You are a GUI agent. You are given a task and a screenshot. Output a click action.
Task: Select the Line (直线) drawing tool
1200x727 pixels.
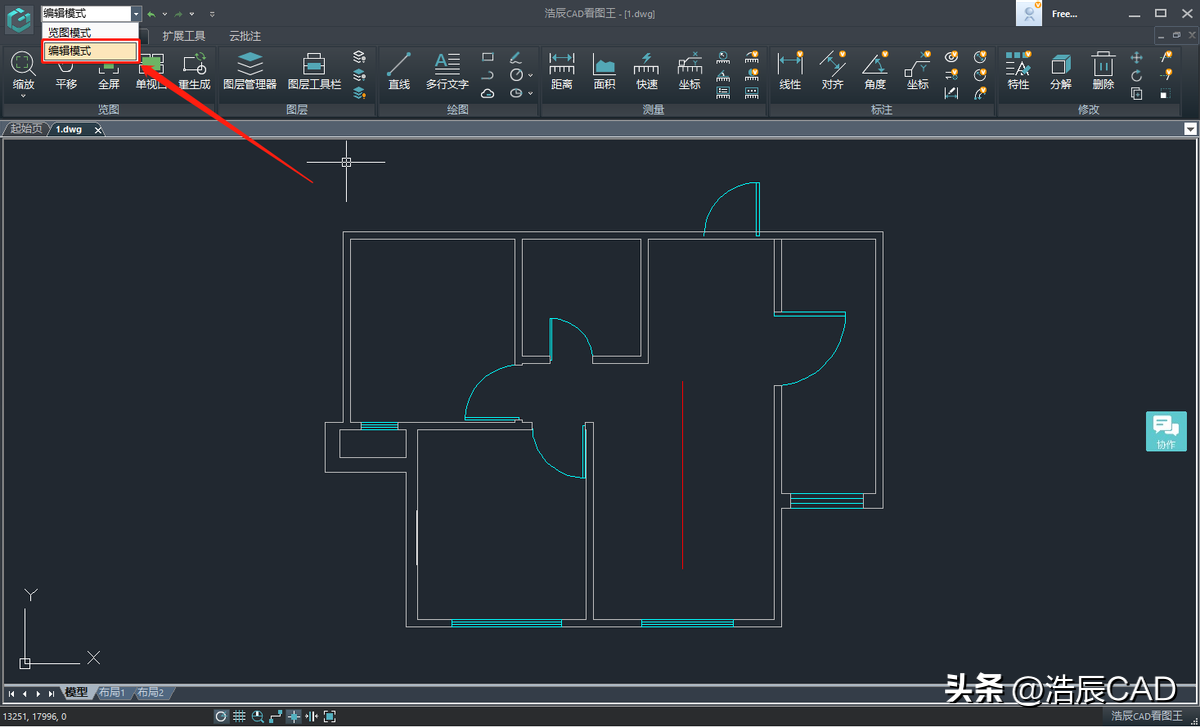point(399,72)
